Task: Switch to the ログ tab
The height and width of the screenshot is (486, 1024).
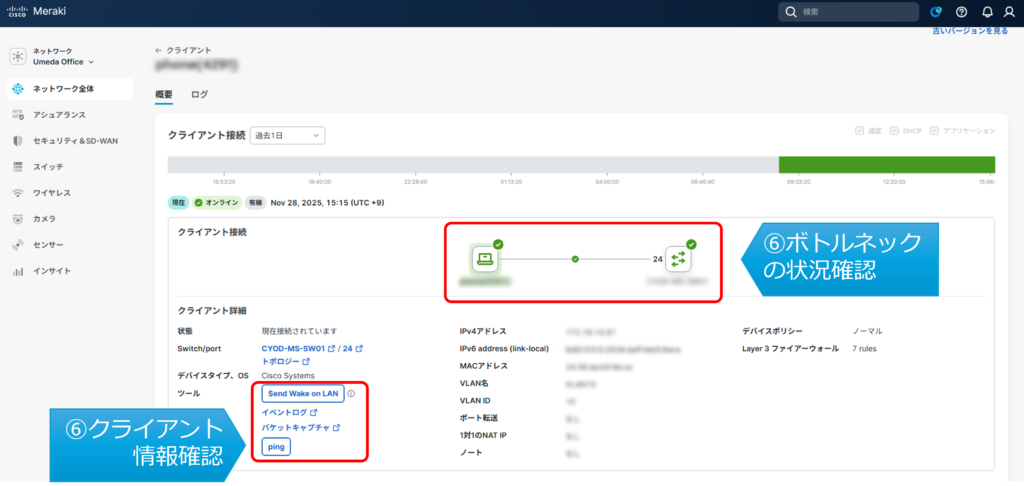Action: [200, 94]
